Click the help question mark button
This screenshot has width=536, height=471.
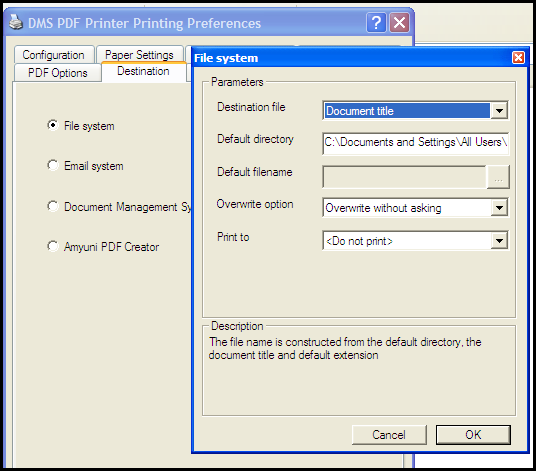pos(376,23)
